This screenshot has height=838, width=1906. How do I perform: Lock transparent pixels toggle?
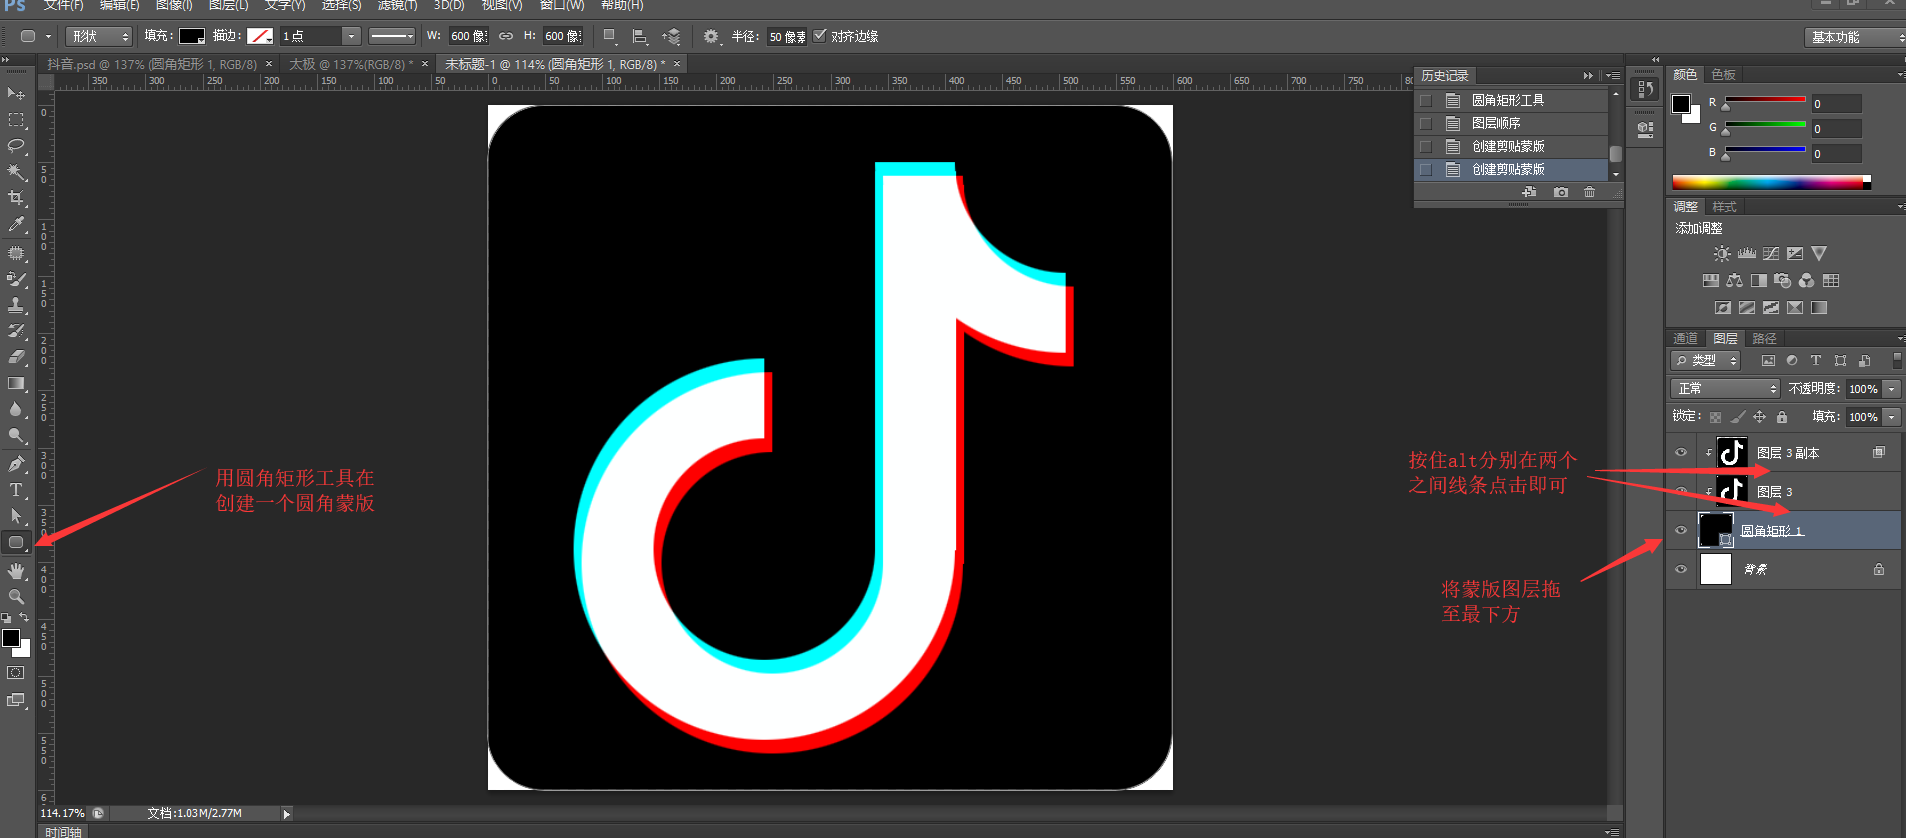pos(1715,417)
